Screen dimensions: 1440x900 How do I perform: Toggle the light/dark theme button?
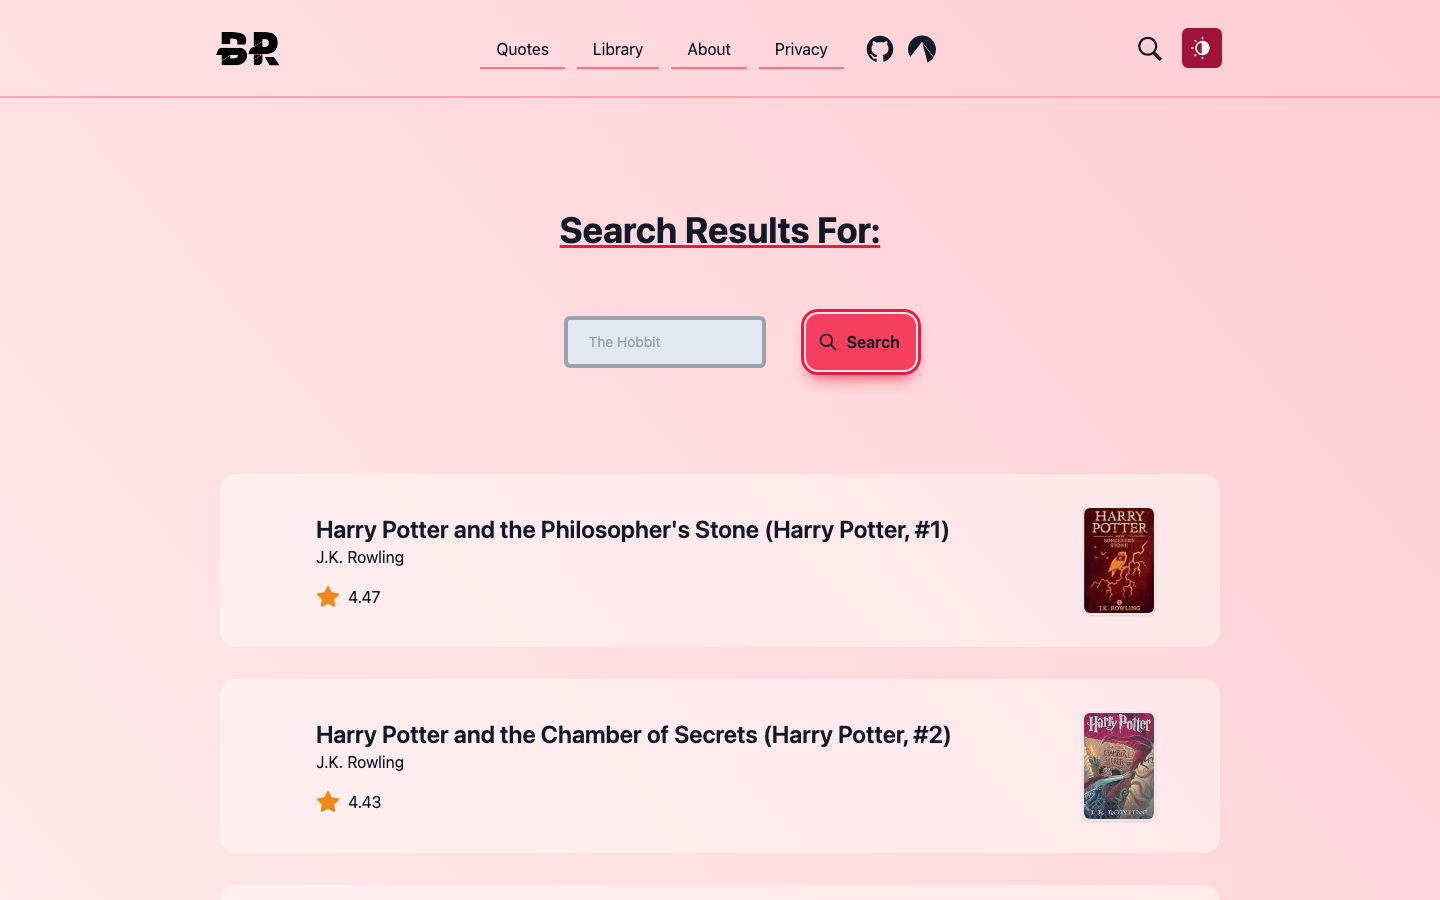click(x=1202, y=48)
